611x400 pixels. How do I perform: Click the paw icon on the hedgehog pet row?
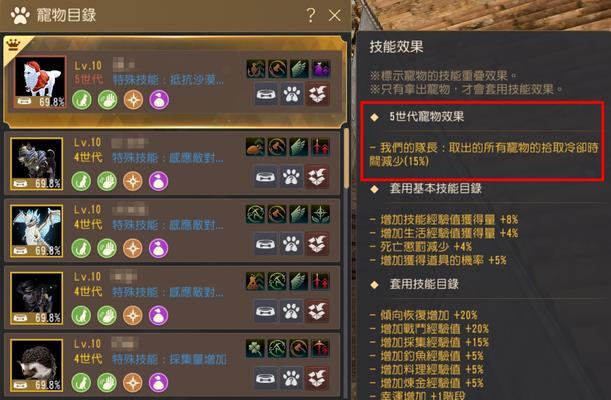point(291,379)
